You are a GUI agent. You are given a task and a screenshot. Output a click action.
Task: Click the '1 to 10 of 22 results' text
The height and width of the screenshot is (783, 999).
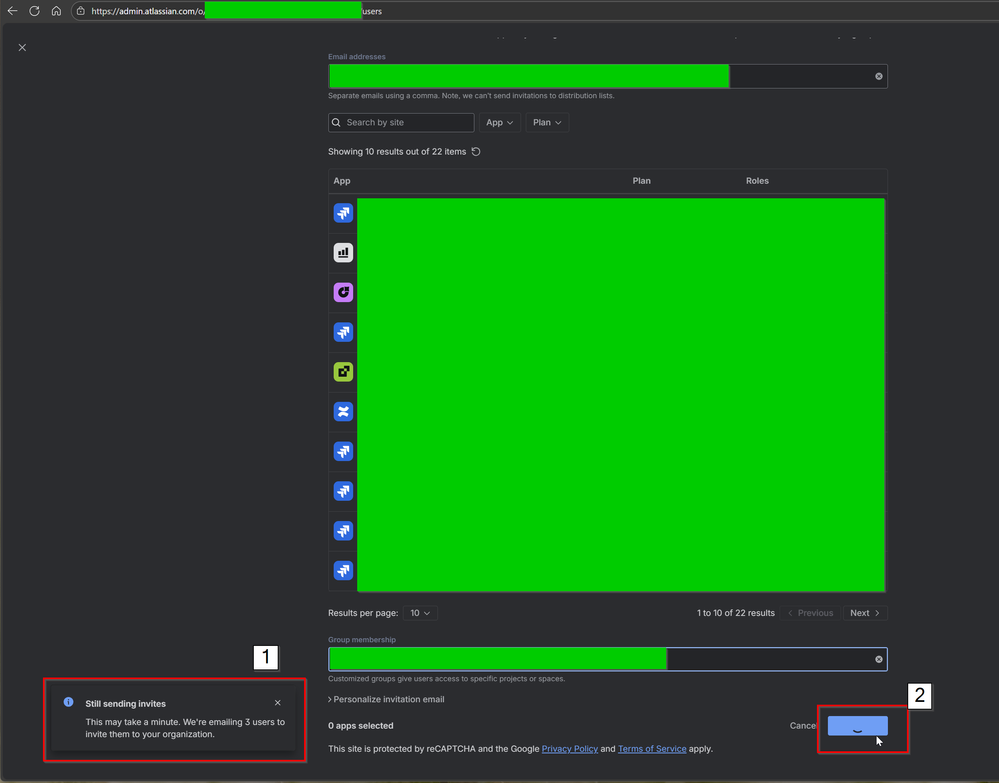[736, 613]
